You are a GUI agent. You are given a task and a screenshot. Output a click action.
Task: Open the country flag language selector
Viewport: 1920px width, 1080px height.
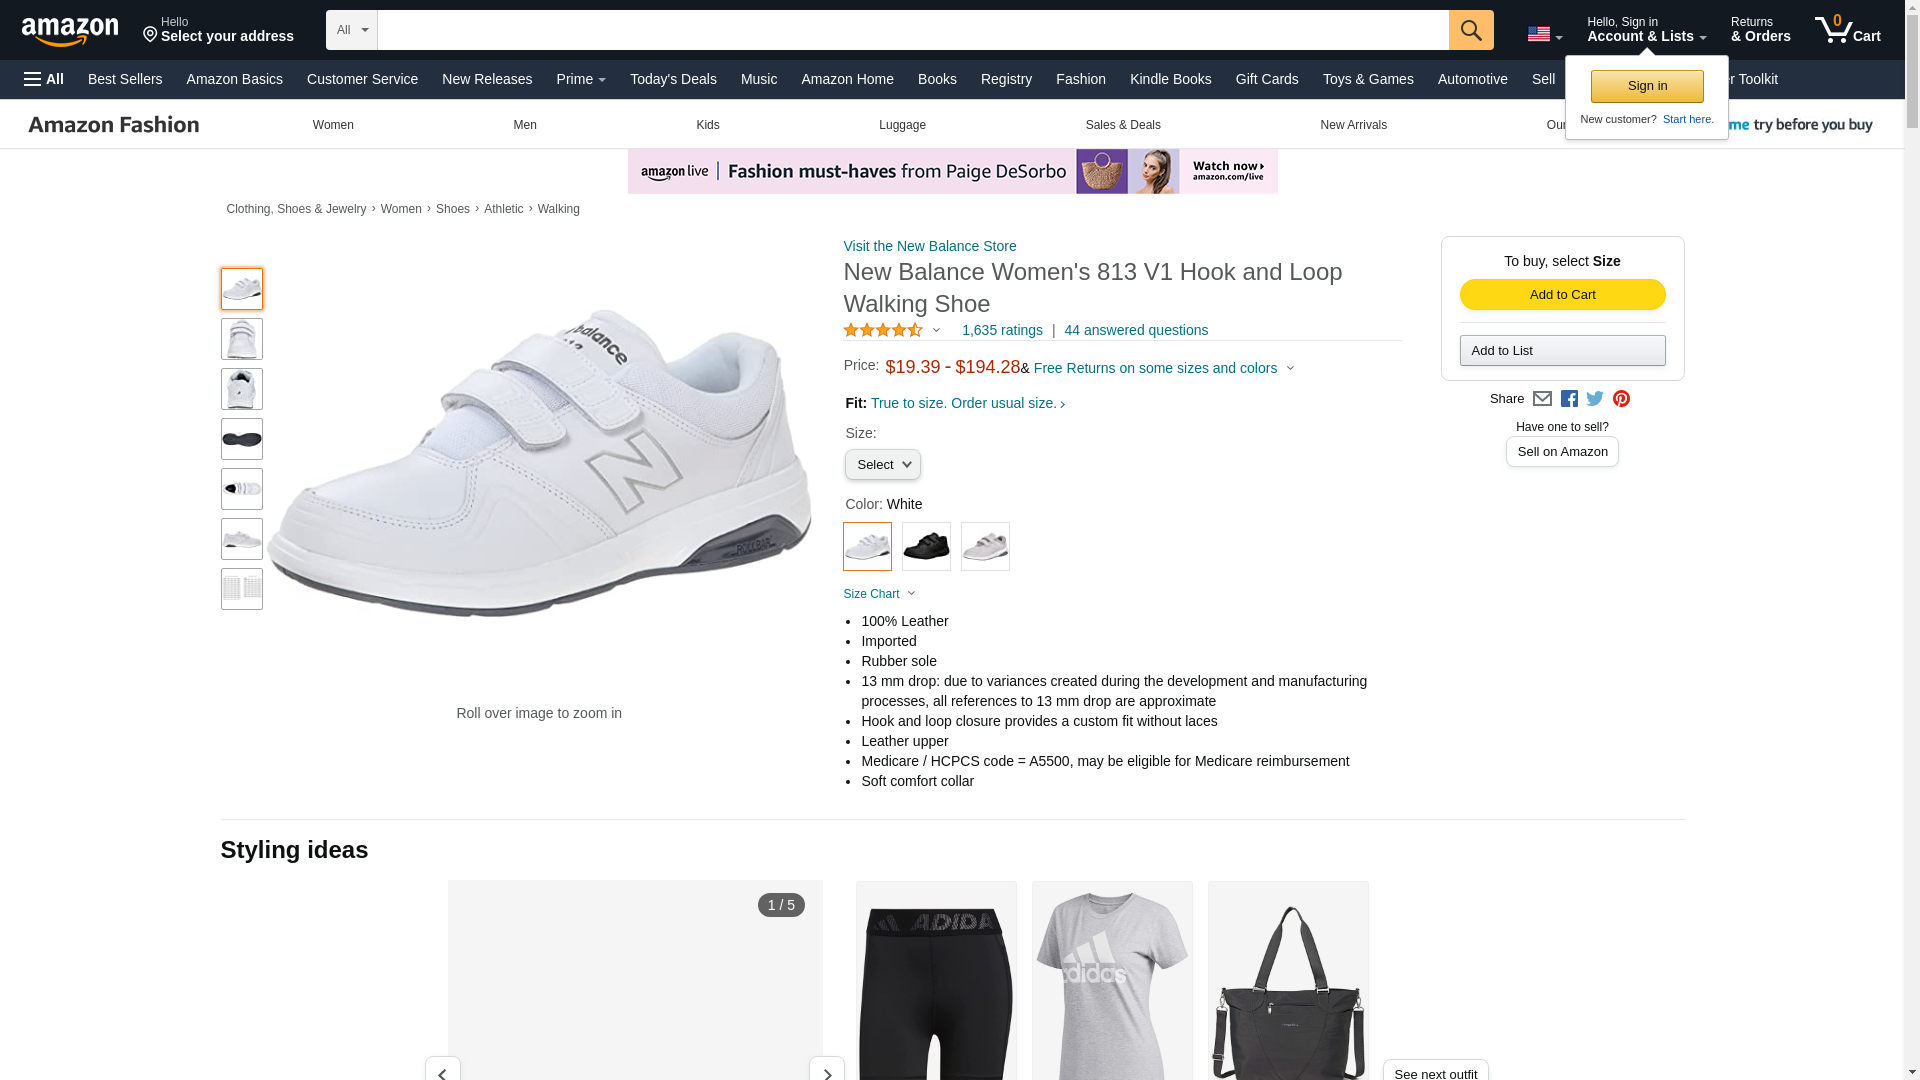(x=1545, y=35)
